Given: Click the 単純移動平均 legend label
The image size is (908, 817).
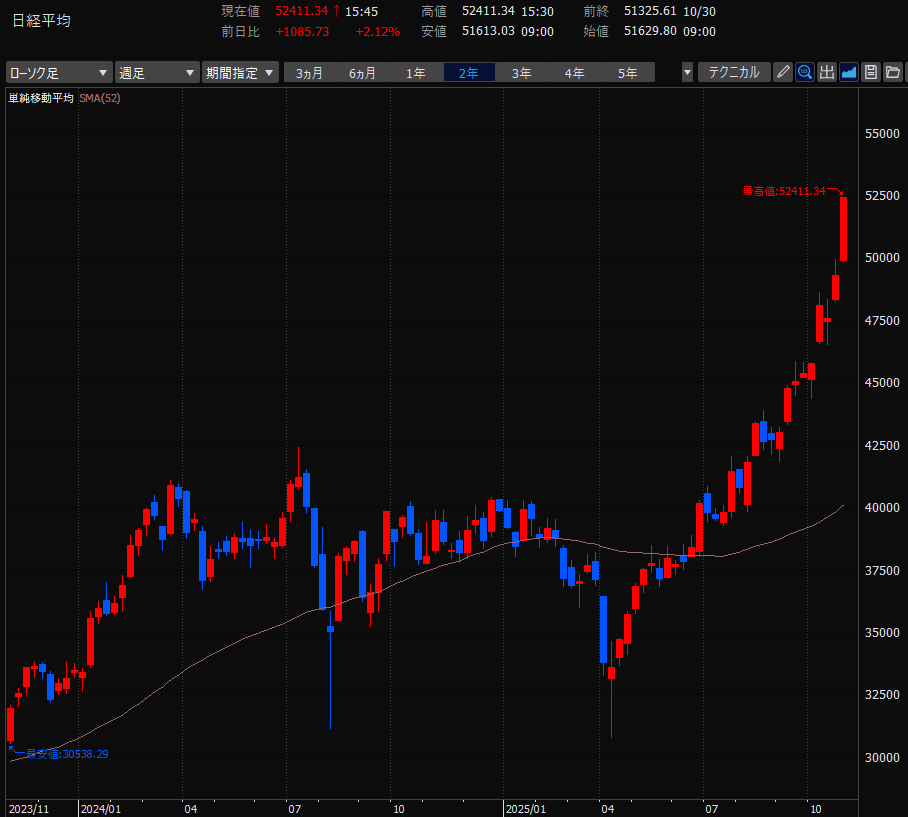Looking at the screenshot, I should (x=41, y=98).
